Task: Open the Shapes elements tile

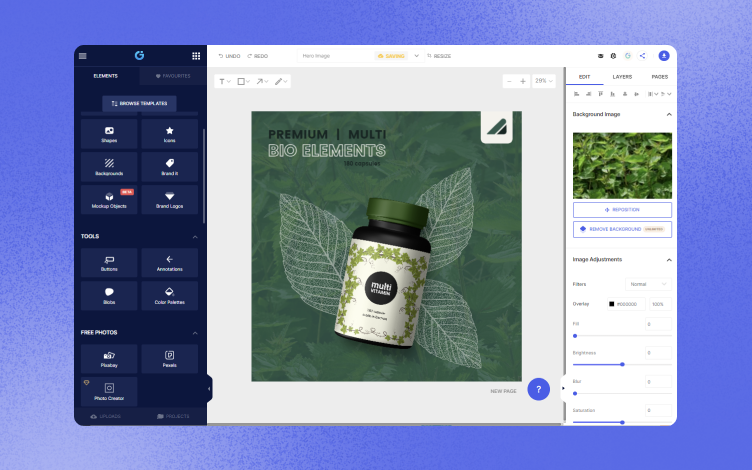Action: (109, 134)
